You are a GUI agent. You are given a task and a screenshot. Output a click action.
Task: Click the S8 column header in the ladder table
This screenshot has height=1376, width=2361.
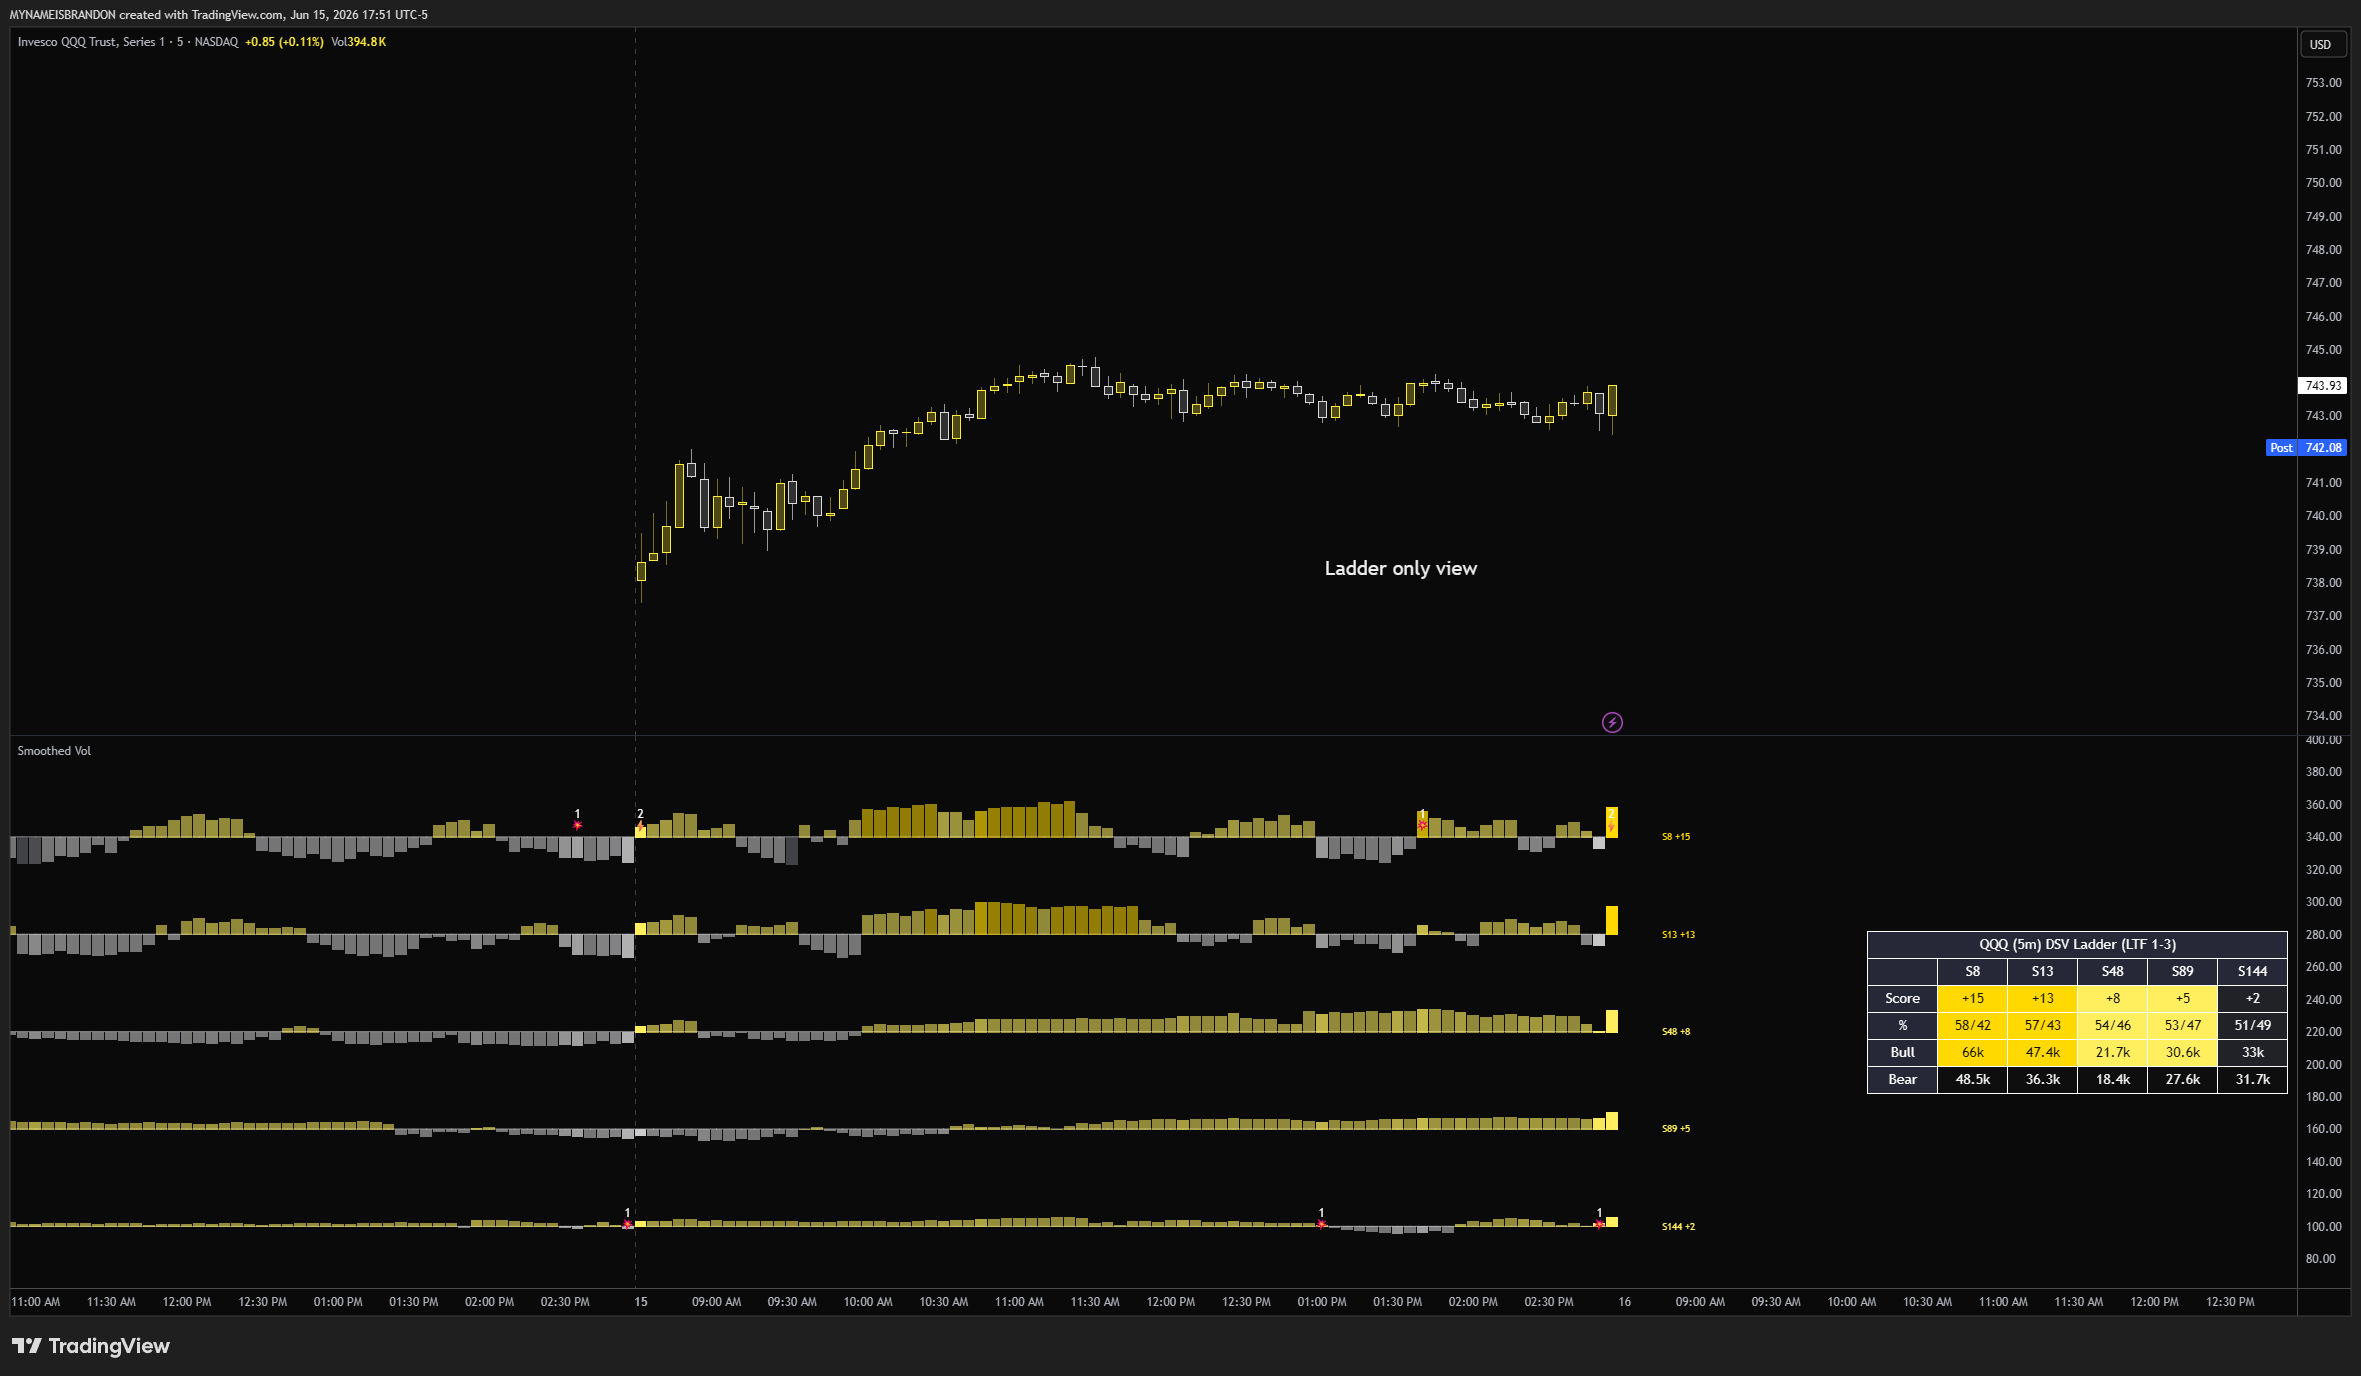[1972, 971]
